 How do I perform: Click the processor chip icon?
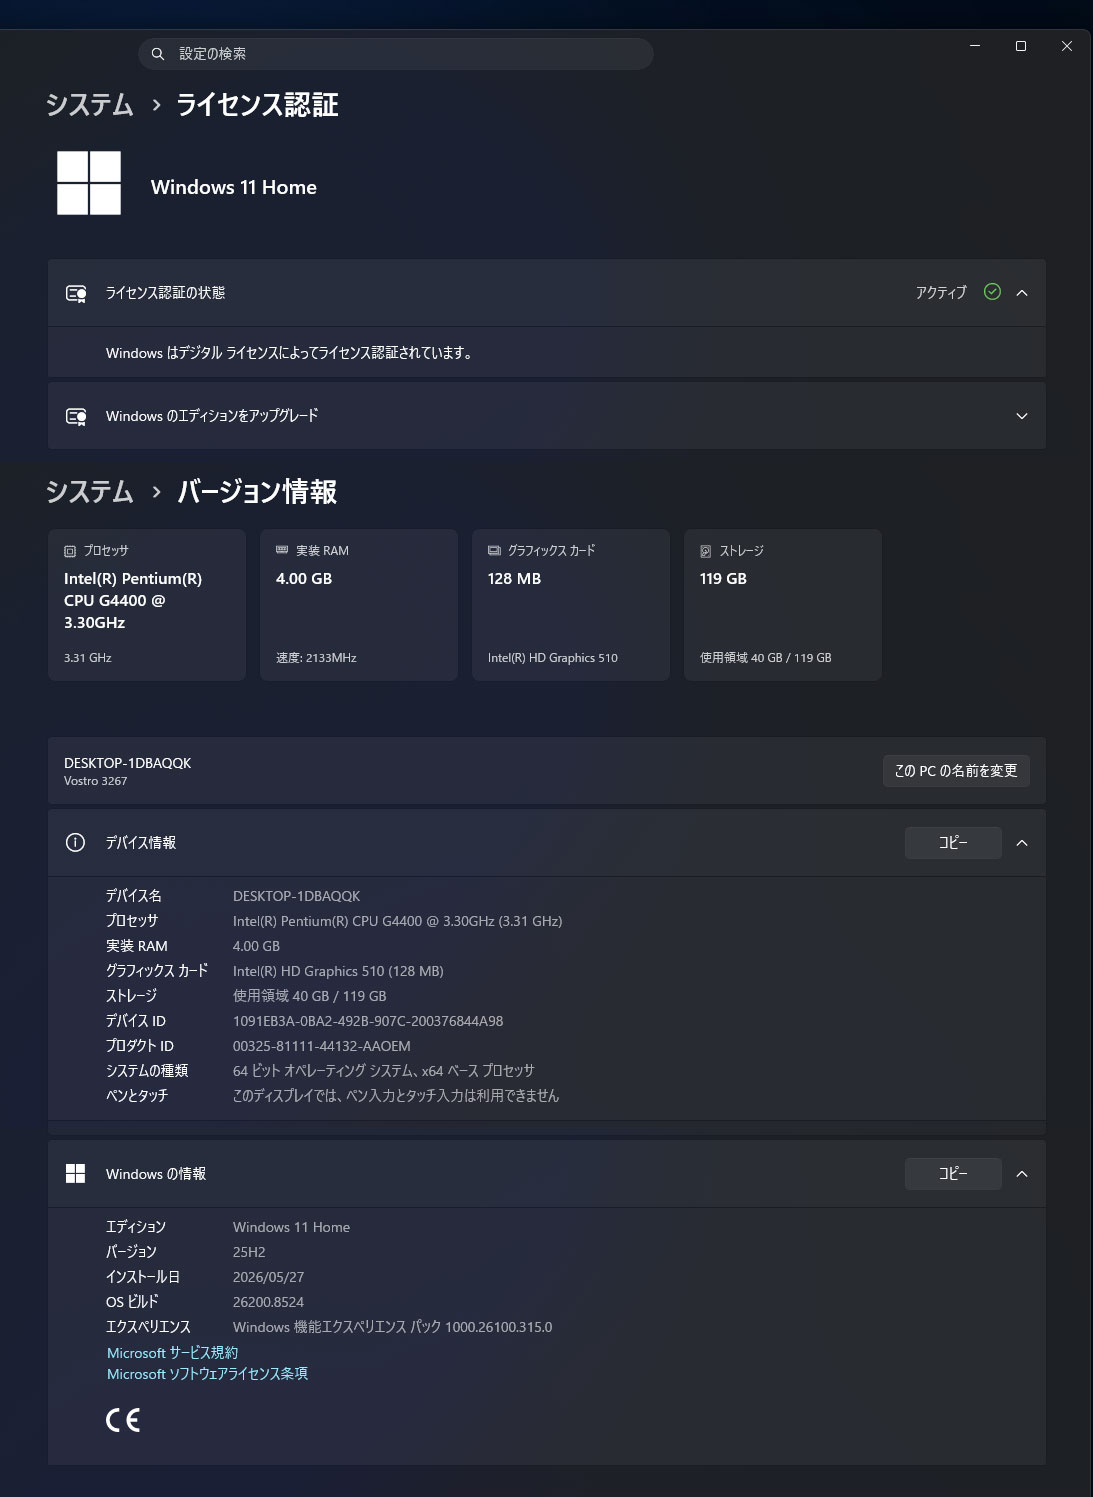click(70, 551)
